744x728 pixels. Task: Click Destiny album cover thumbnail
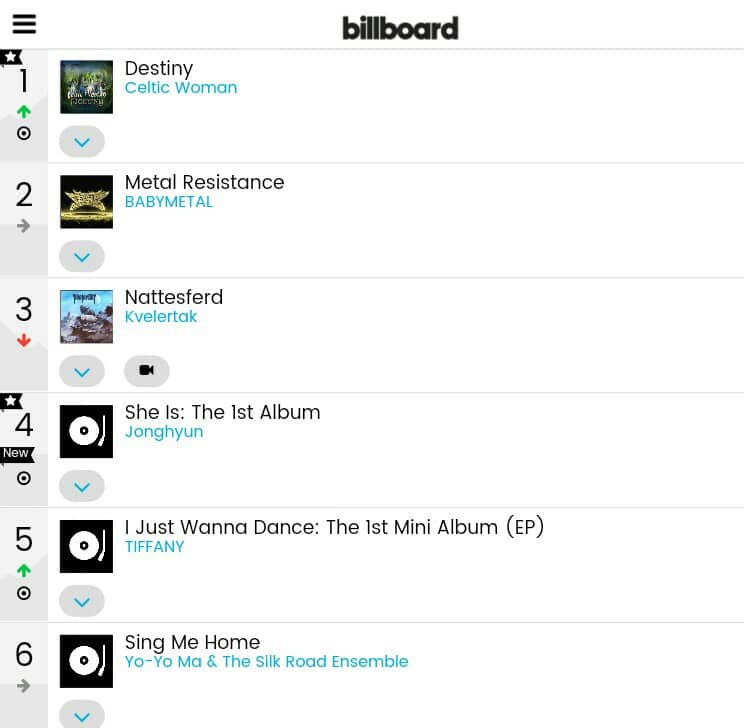click(86, 87)
